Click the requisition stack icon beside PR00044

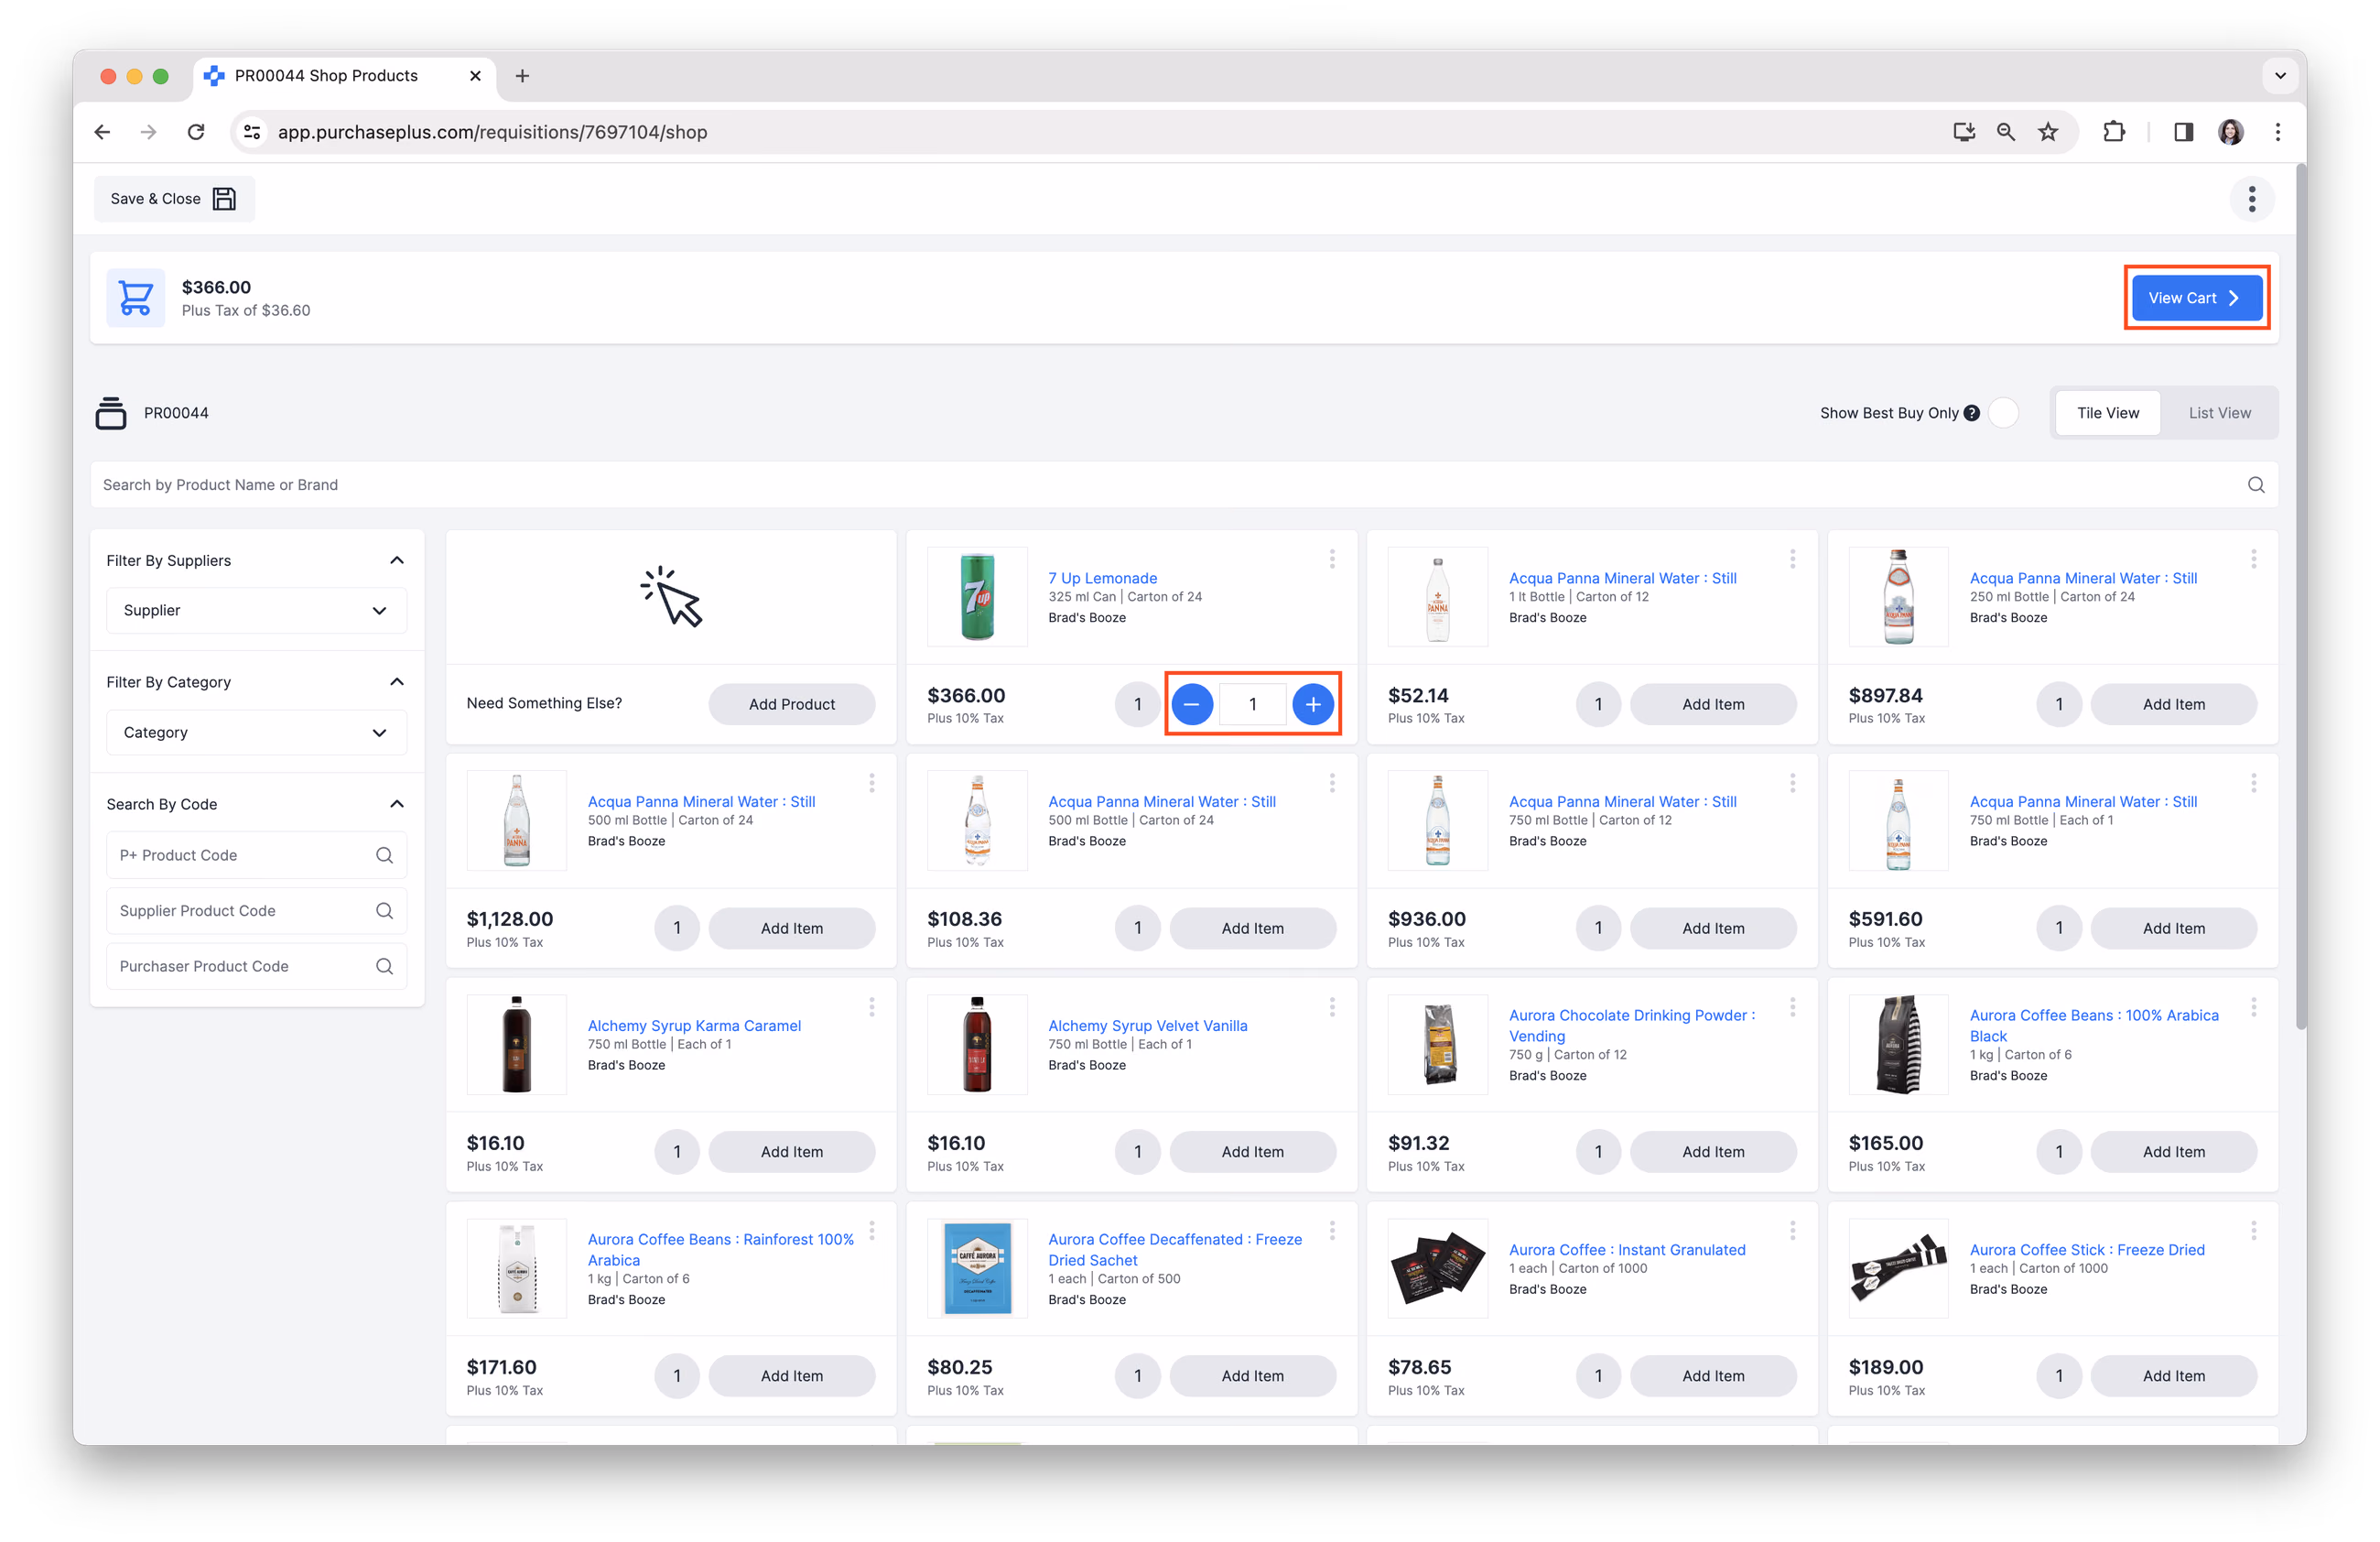click(111, 413)
